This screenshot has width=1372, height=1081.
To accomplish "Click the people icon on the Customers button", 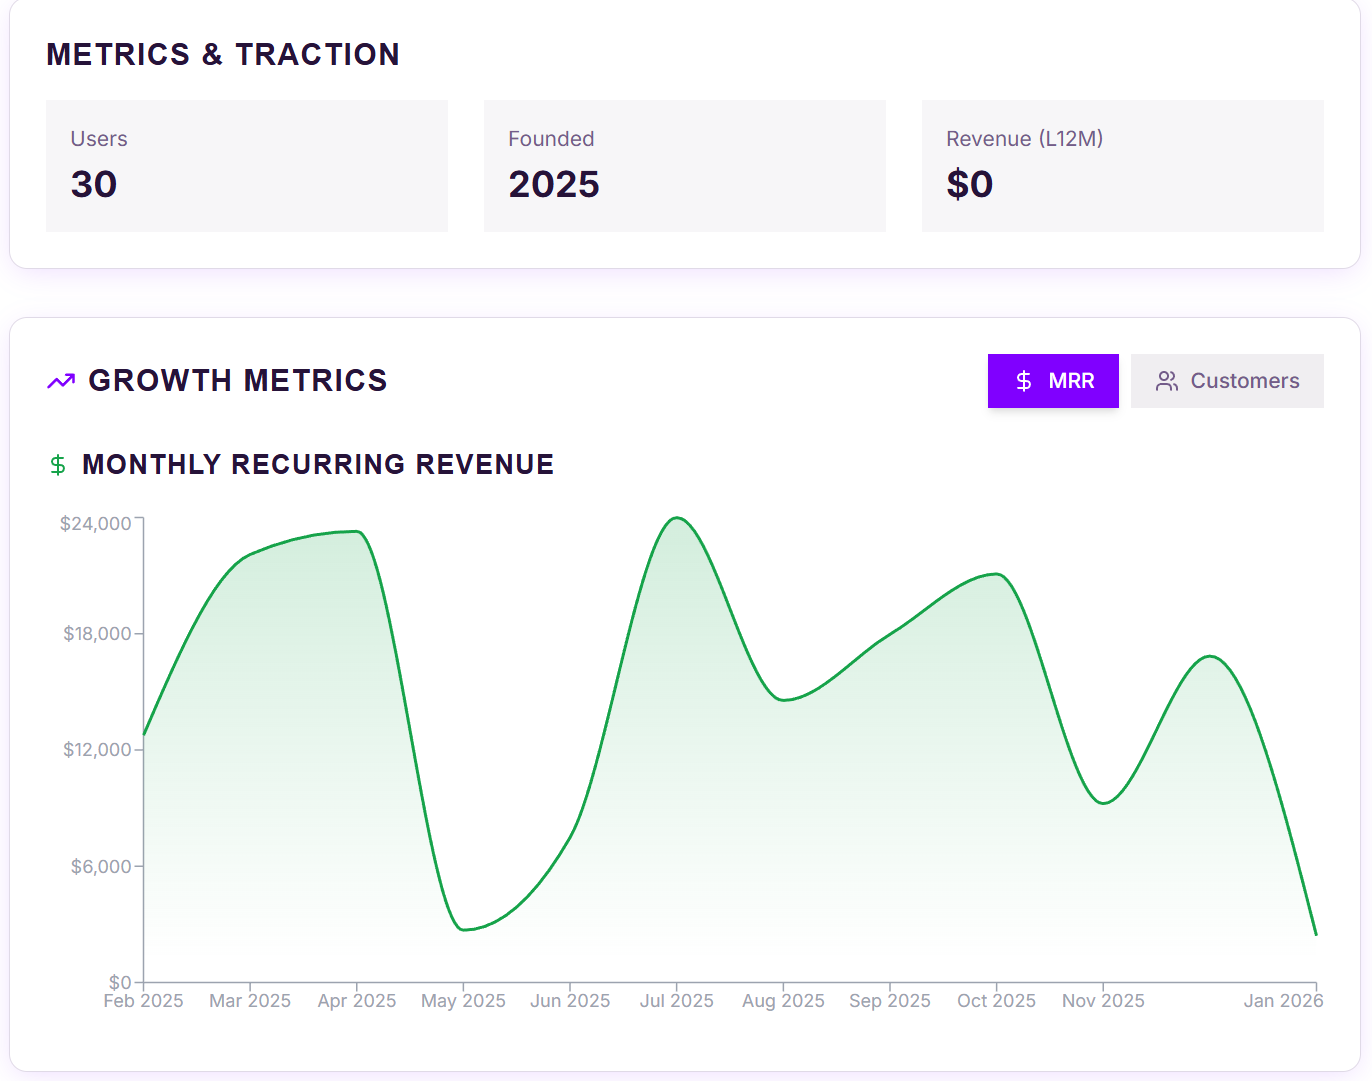I will coord(1166,380).
